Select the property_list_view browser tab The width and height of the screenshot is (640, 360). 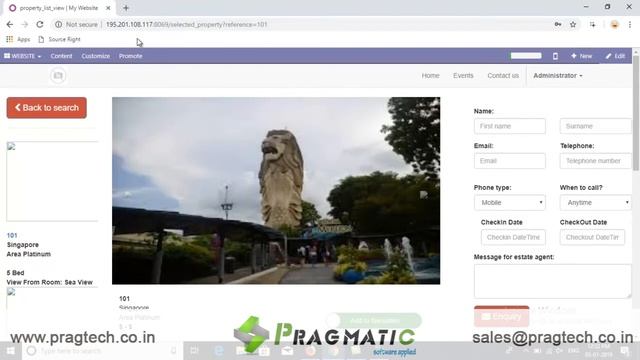tap(58, 8)
